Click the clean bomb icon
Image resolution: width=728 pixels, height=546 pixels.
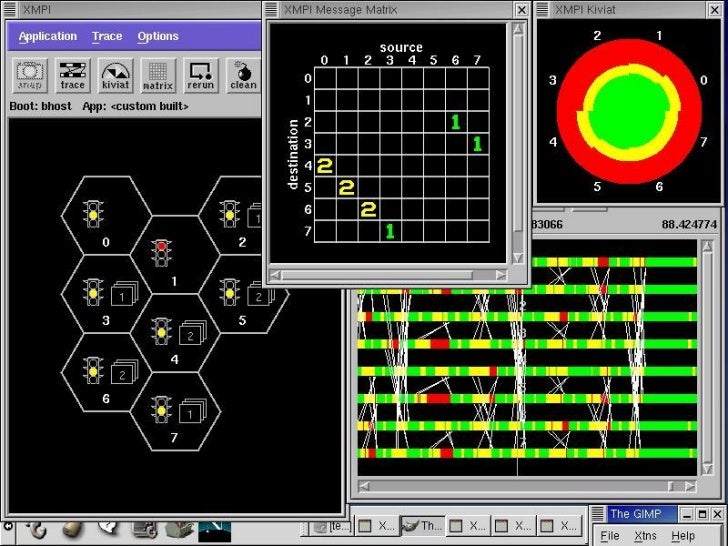(243, 75)
